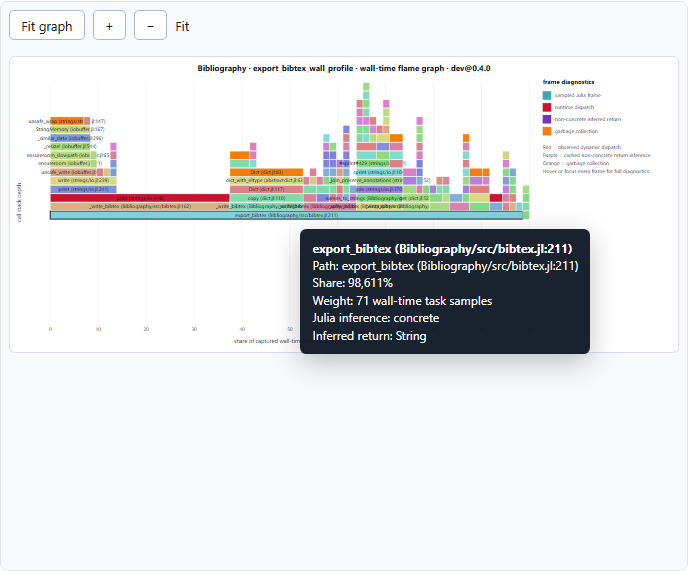Click the 'Fit' zoom status label
This screenshot has height=571, width=688.
coord(182,26)
